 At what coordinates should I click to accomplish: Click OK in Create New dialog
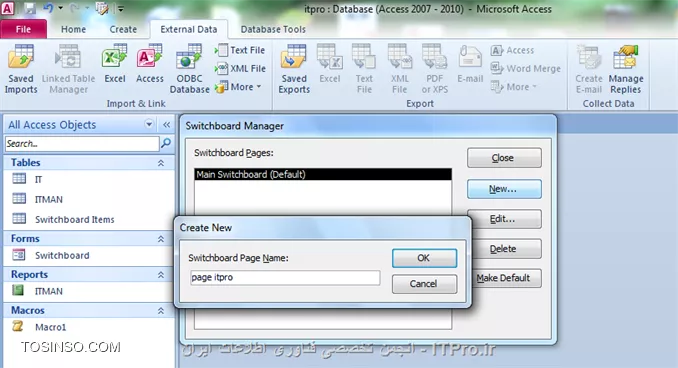pos(424,258)
